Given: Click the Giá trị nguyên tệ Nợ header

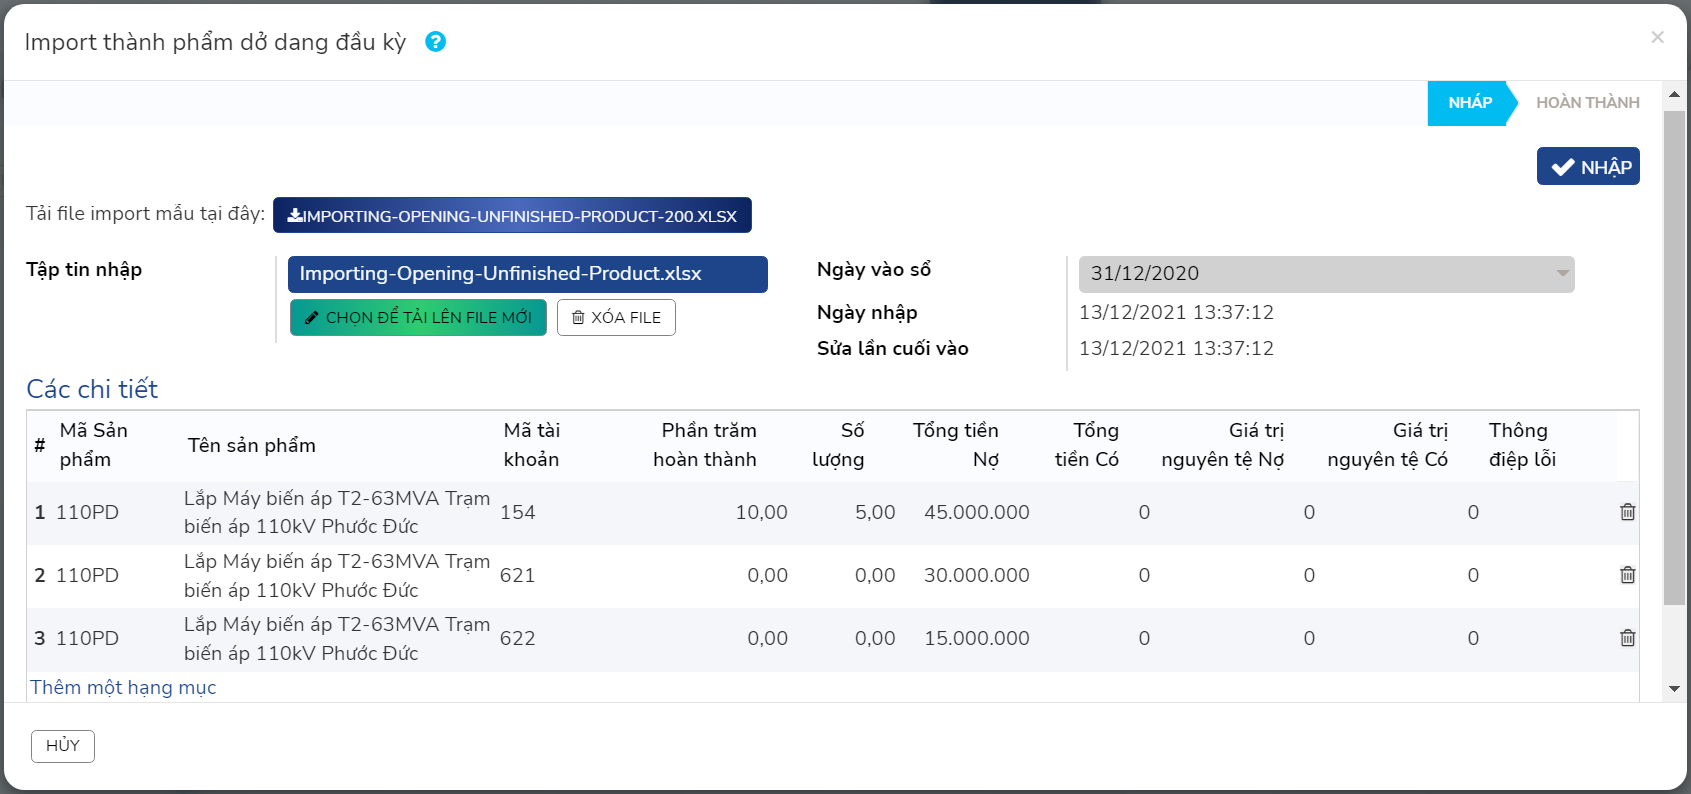Looking at the screenshot, I should 1223,445.
